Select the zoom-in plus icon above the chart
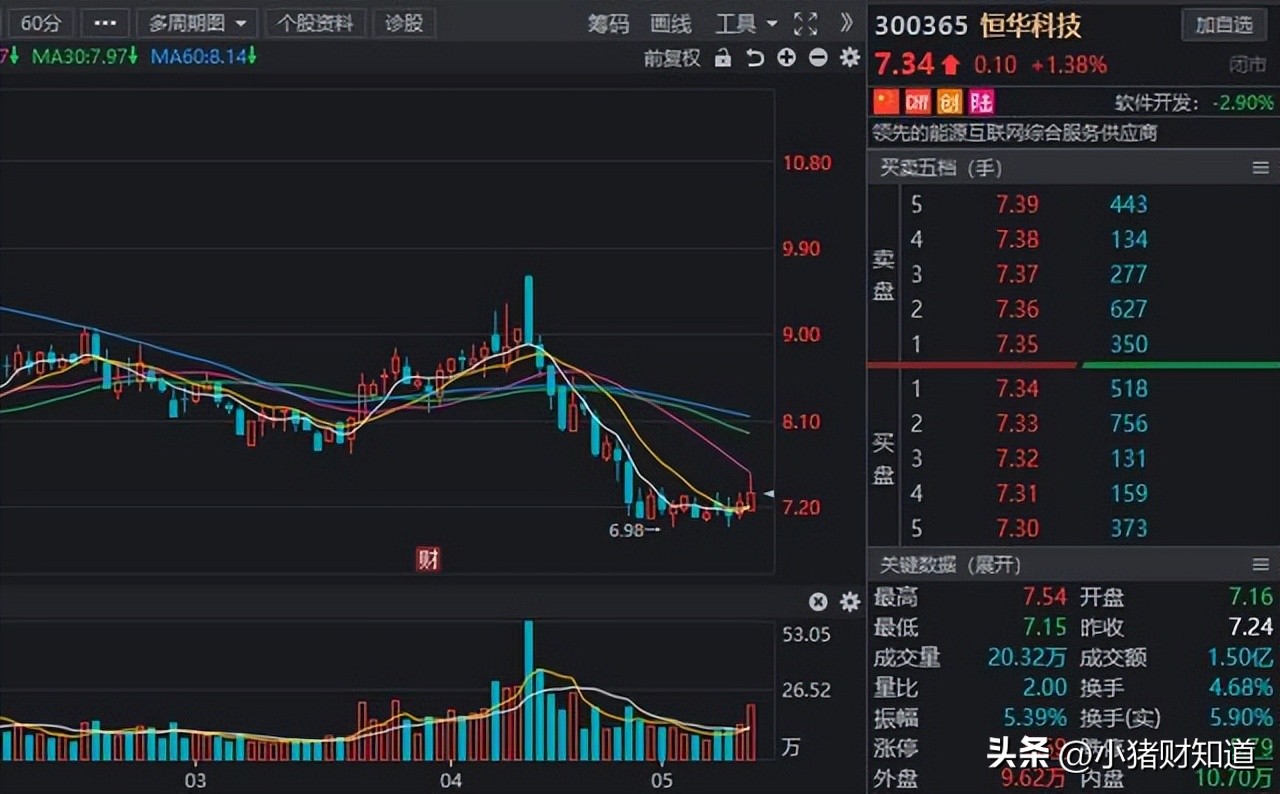1280x794 pixels. 786,58
